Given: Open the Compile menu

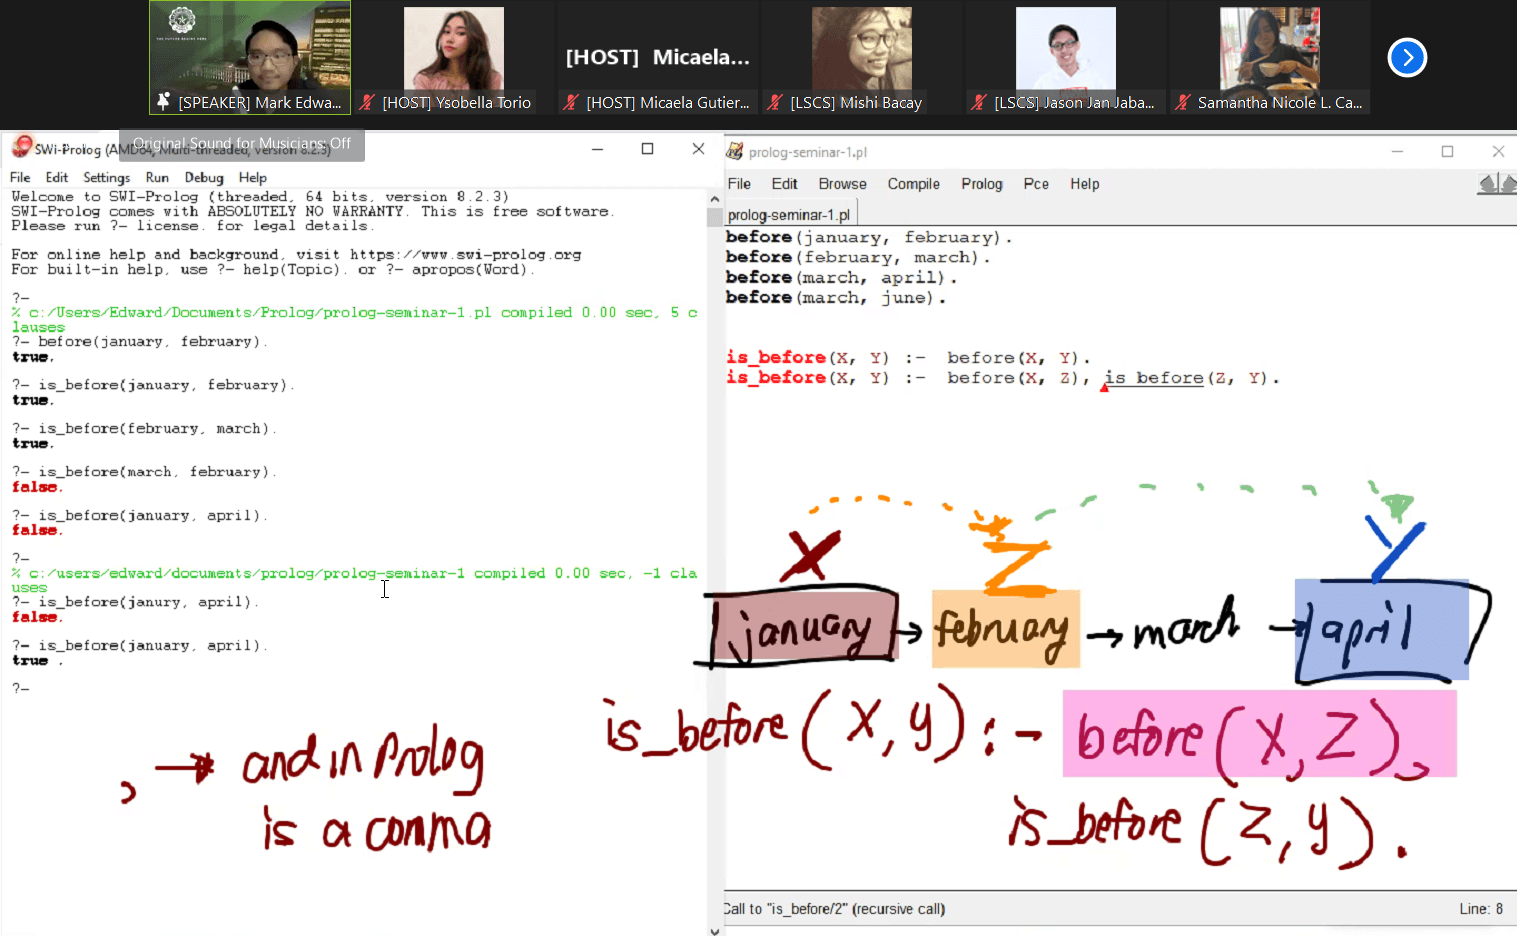Looking at the screenshot, I should pyautogui.click(x=913, y=183).
